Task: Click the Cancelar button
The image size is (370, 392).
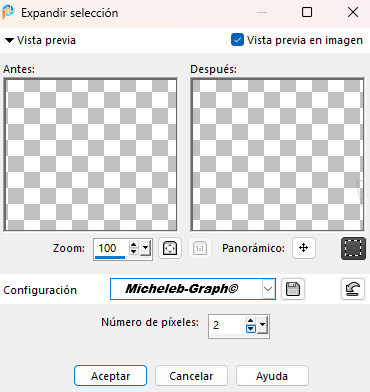Action: pos(191,376)
